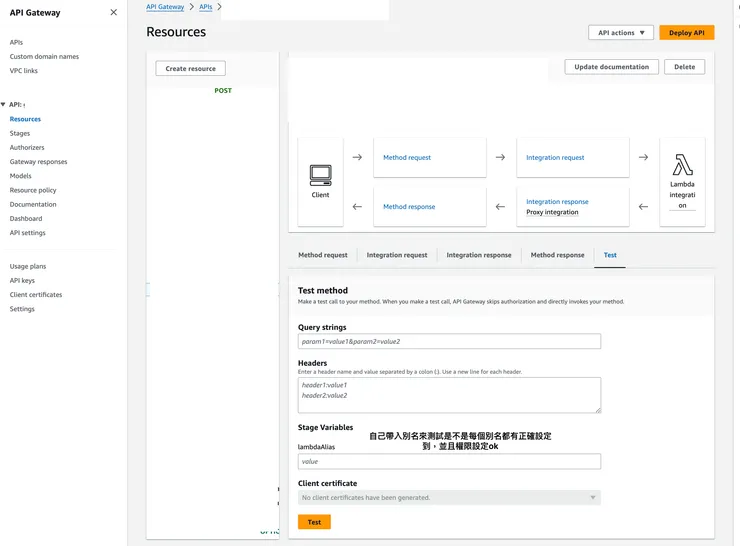This screenshot has height=546, width=740.
Task: Open Gateway responses in the sidebar
Action: (38, 162)
